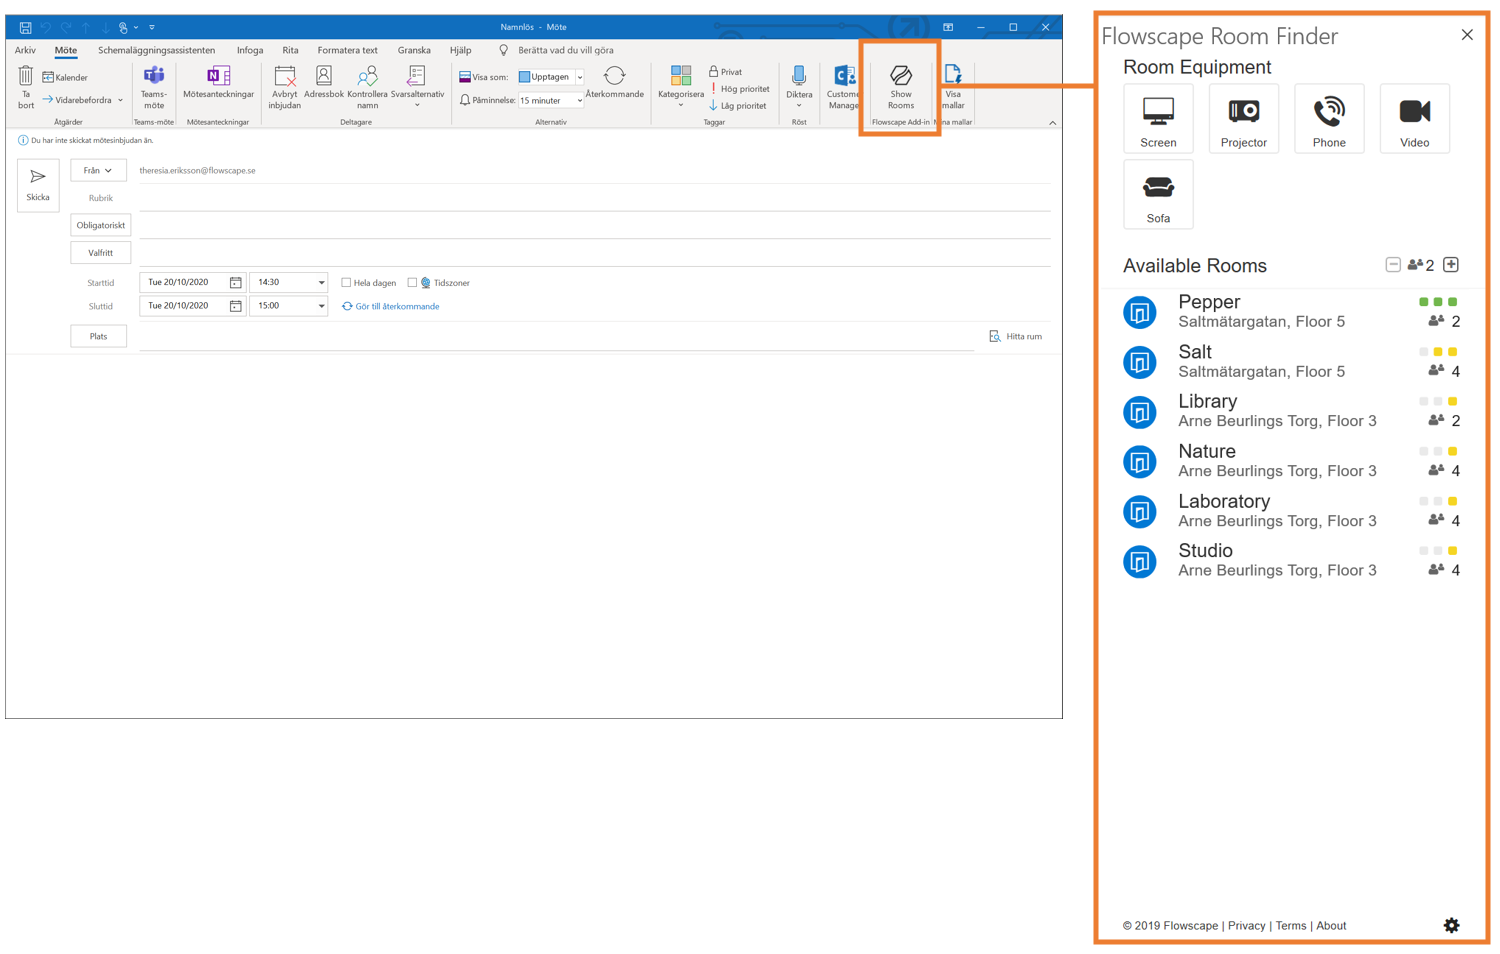Open the Svarsalternativ dropdown
The height and width of the screenshot is (954, 1500).
[x=417, y=87]
